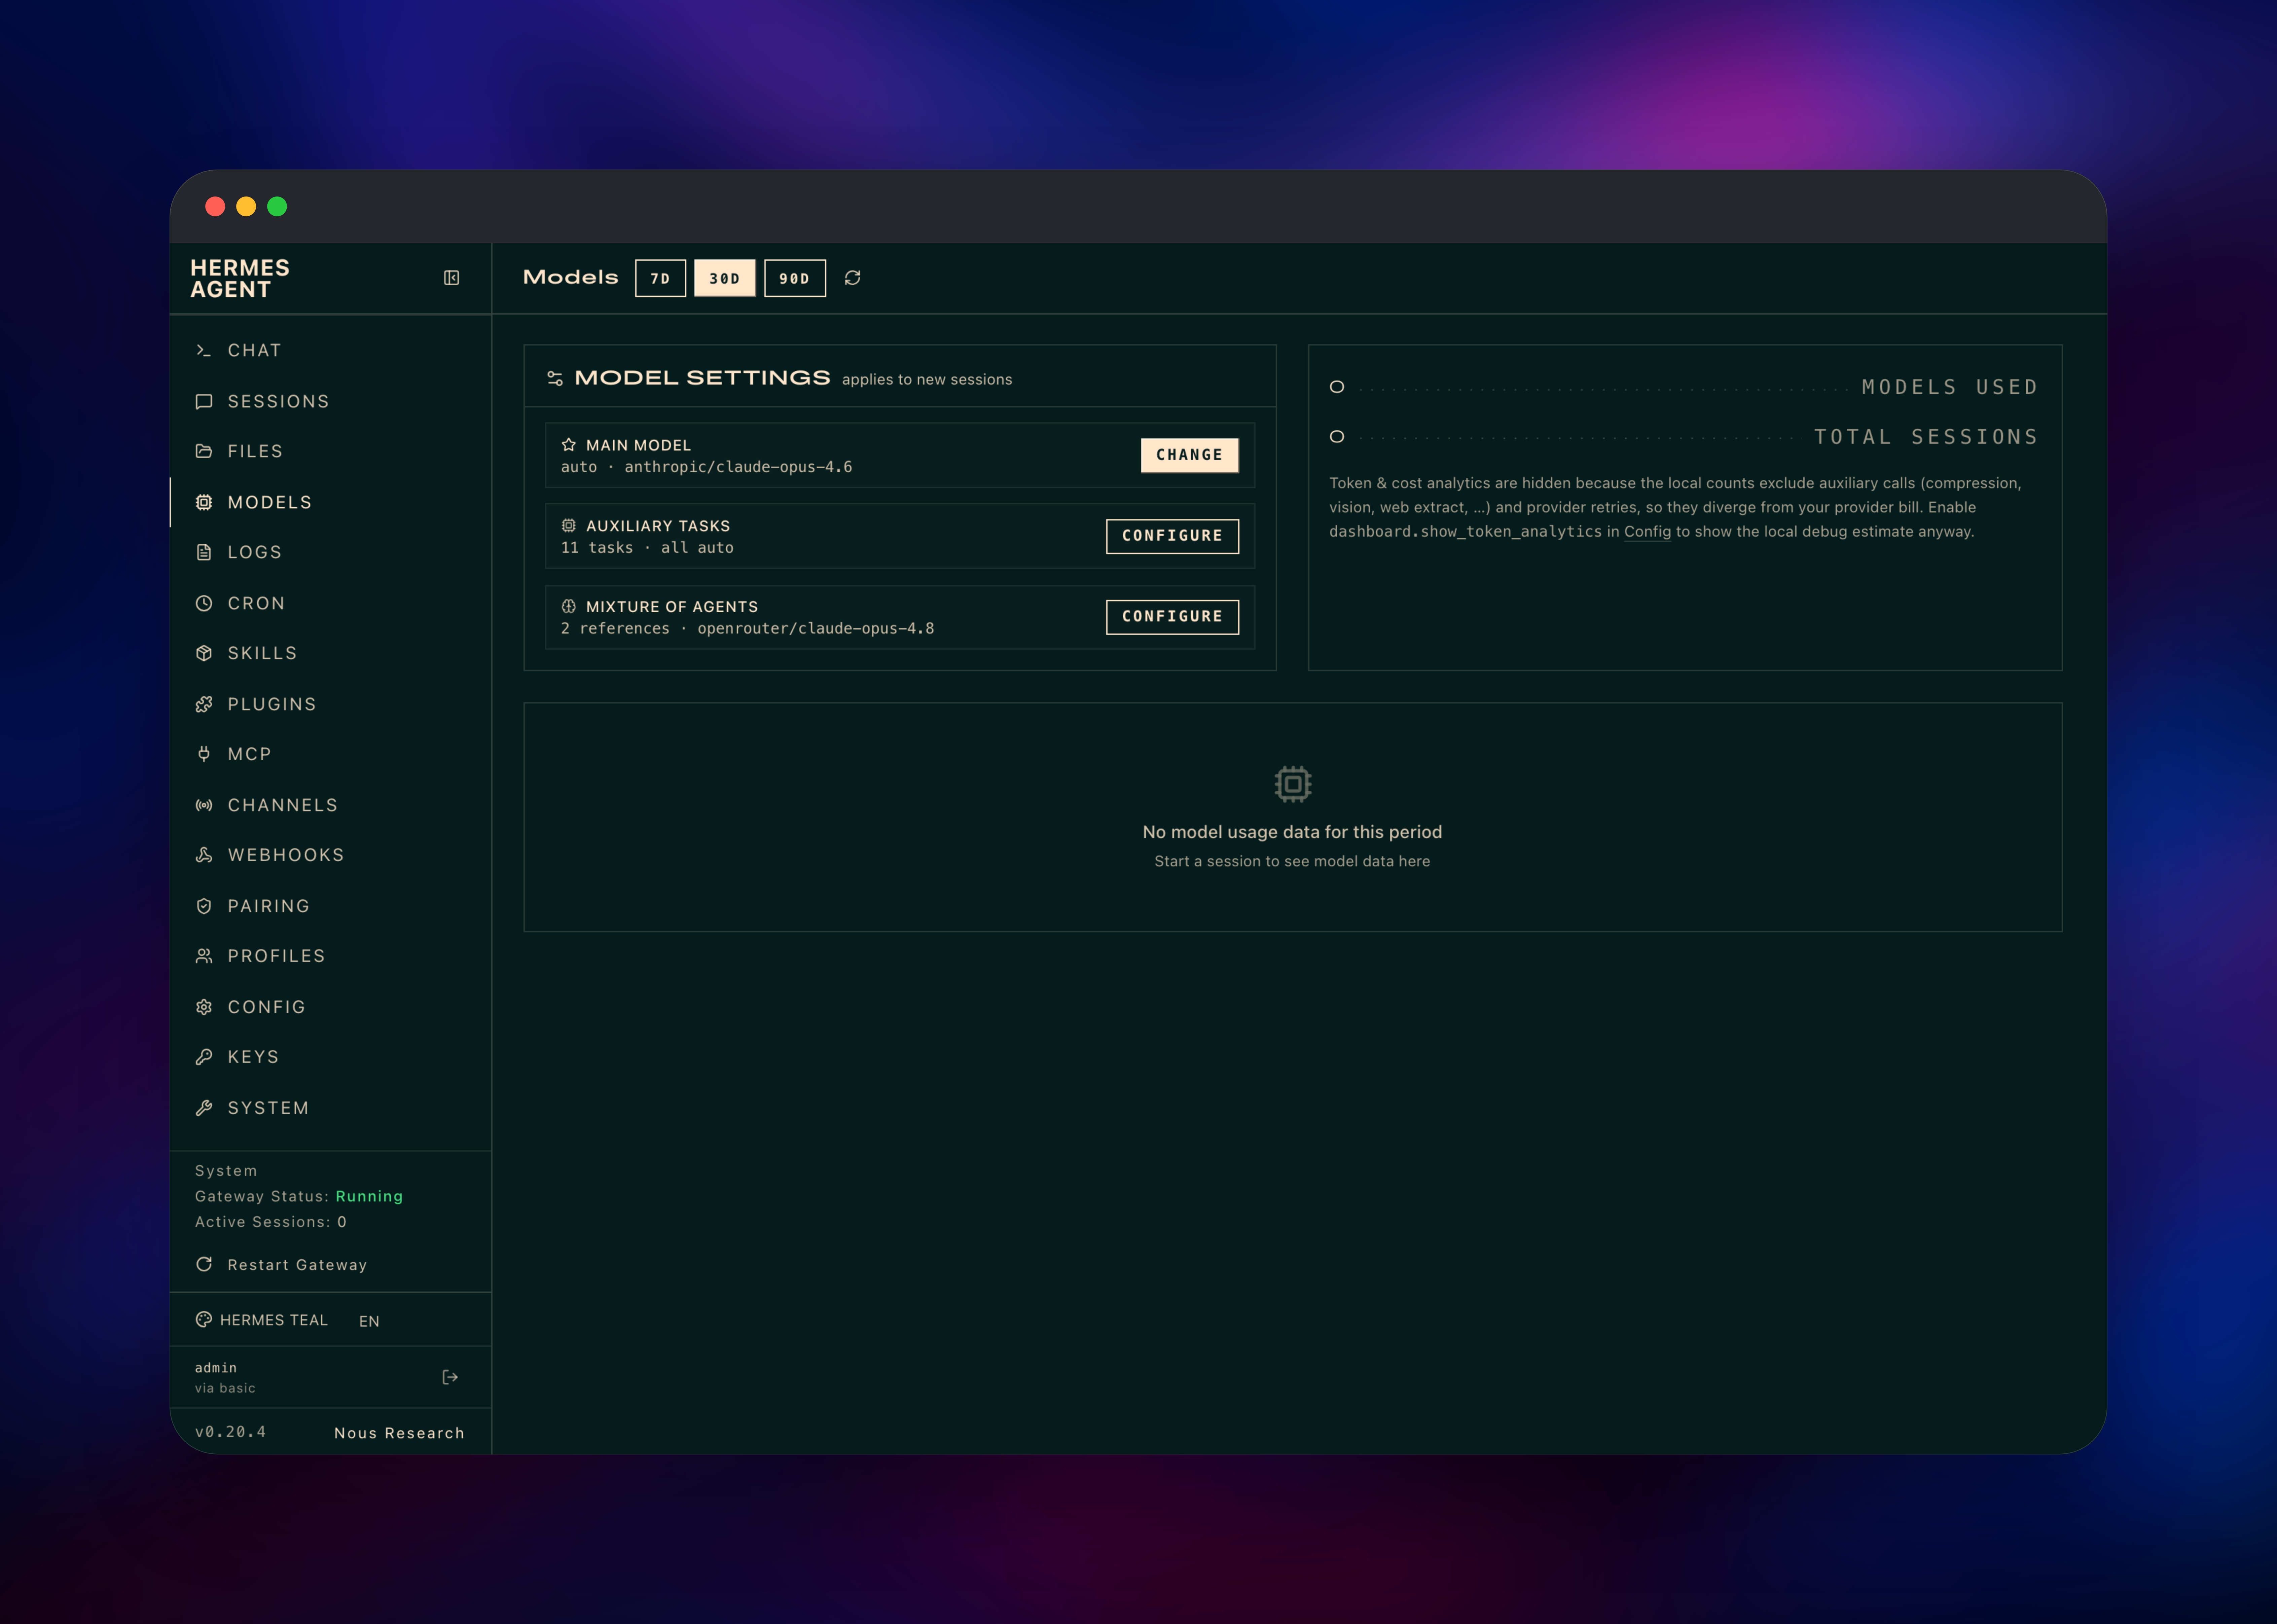Click the yellow minimize window button
This screenshot has width=2277, height=1624.
[246, 206]
